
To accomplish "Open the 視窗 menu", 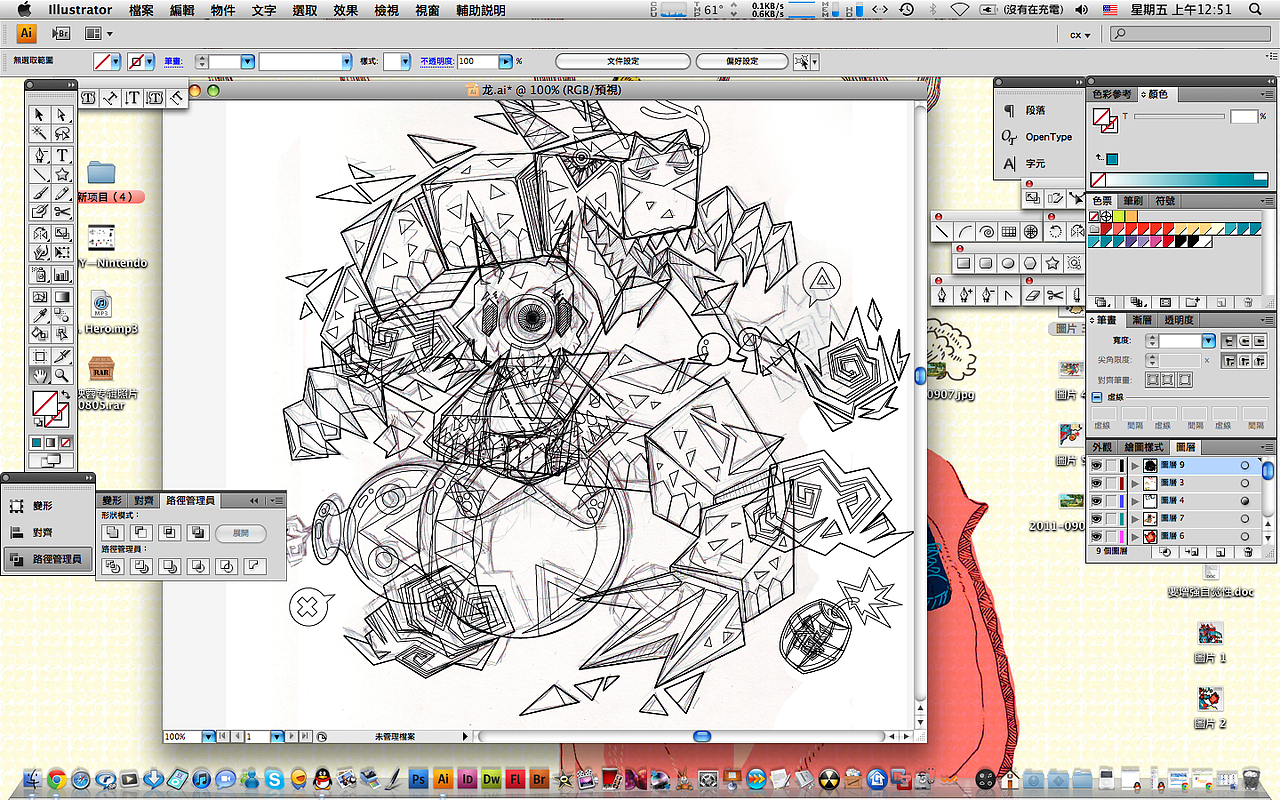I will (x=426, y=10).
